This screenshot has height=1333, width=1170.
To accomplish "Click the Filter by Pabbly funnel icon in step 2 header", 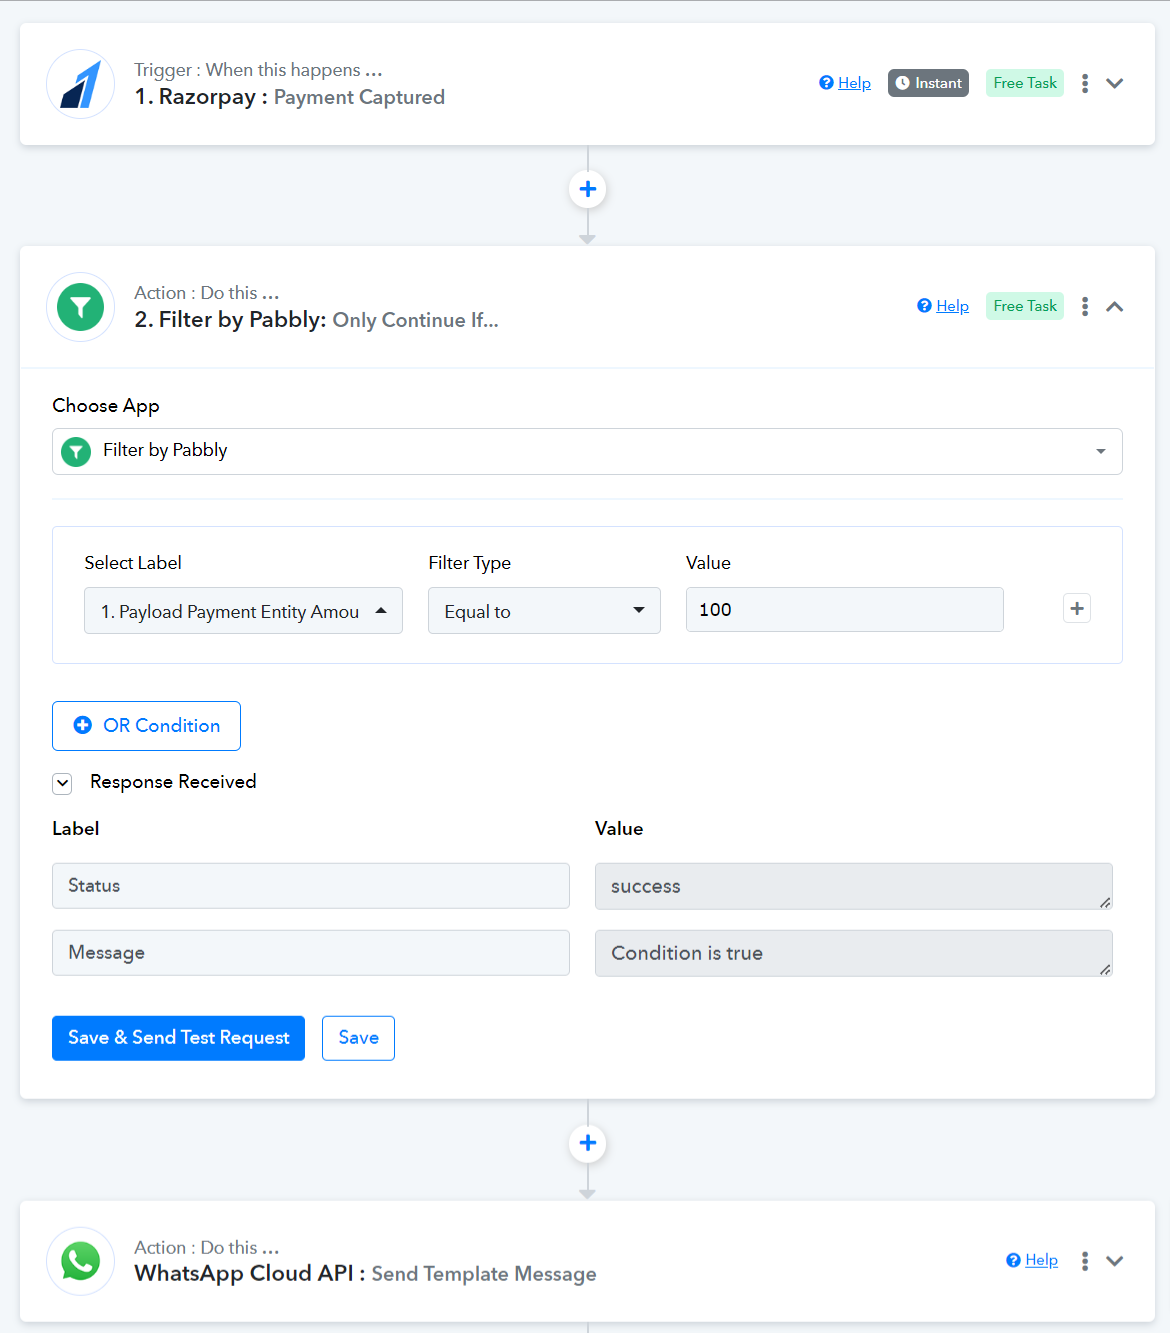I will [x=81, y=307].
